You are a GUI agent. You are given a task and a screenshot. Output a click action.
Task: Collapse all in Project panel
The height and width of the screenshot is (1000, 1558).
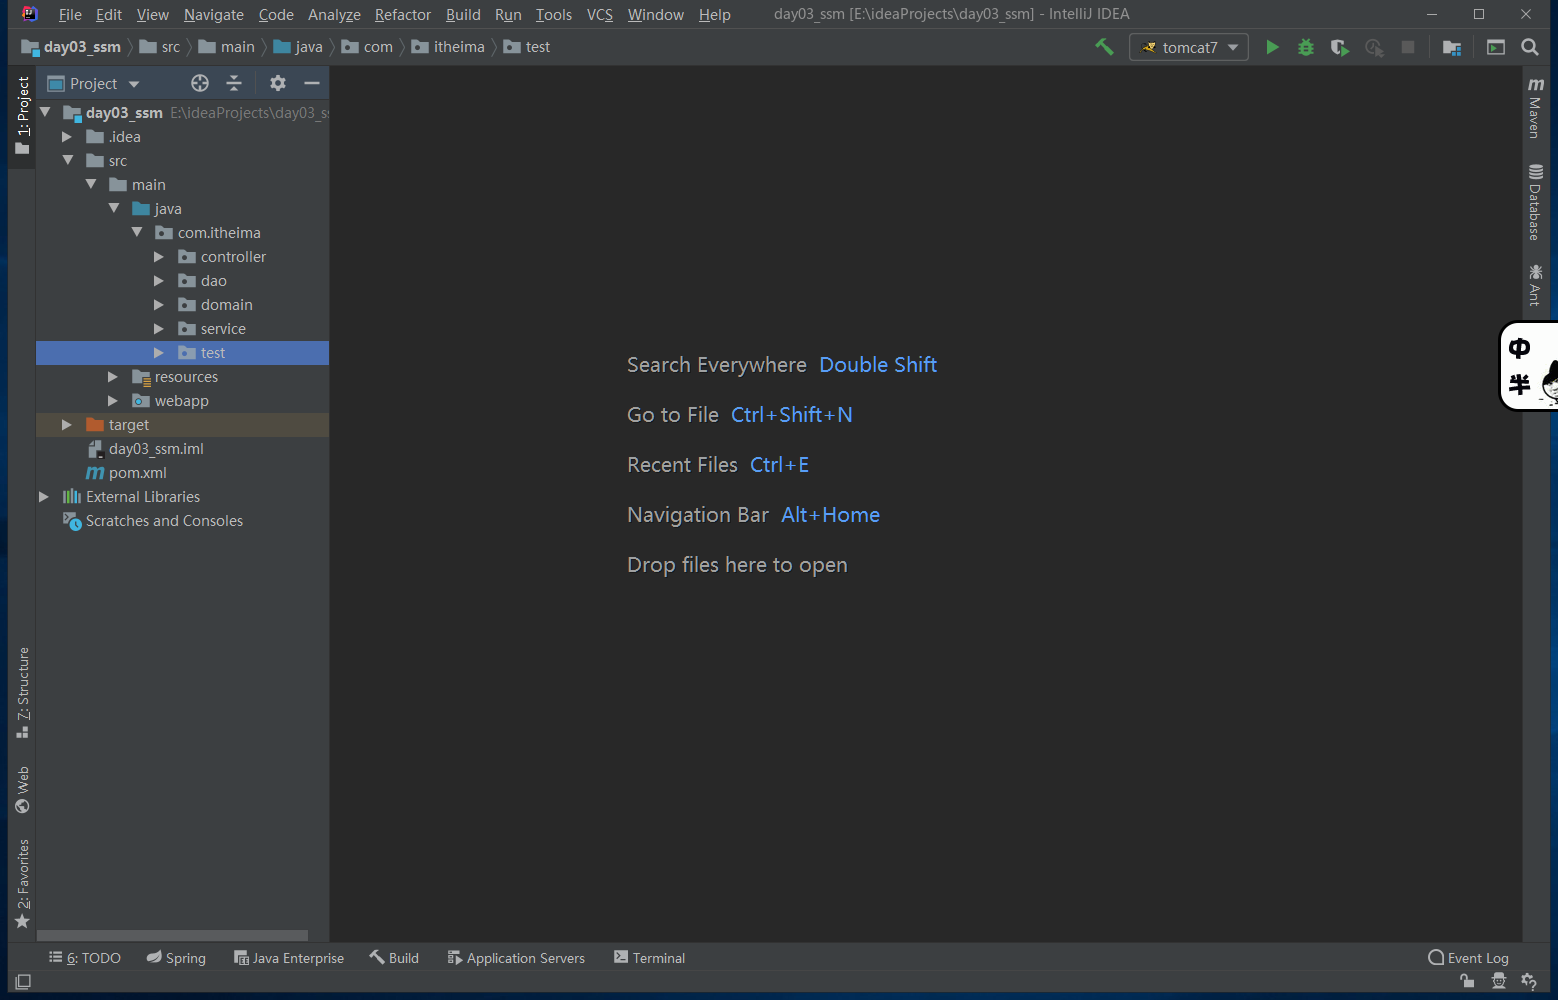(x=234, y=83)
